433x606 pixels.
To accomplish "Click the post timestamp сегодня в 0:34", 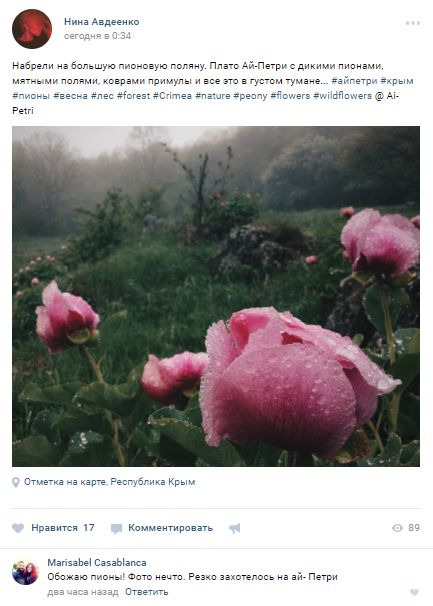I will click(97, 36).
